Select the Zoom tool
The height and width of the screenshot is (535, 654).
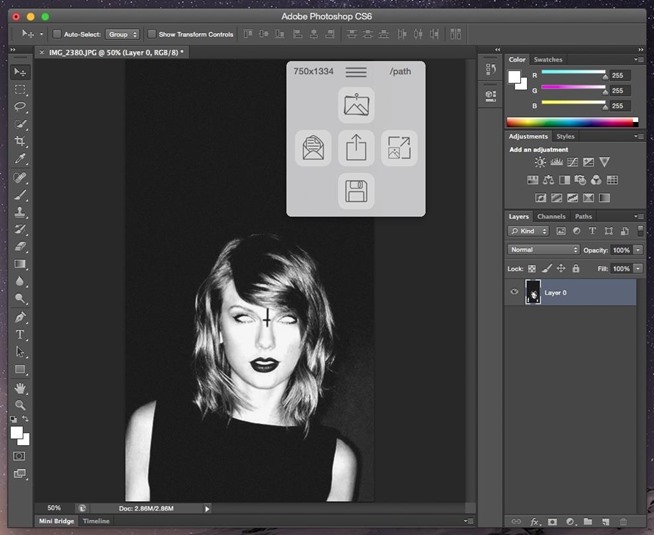point(20,404)
